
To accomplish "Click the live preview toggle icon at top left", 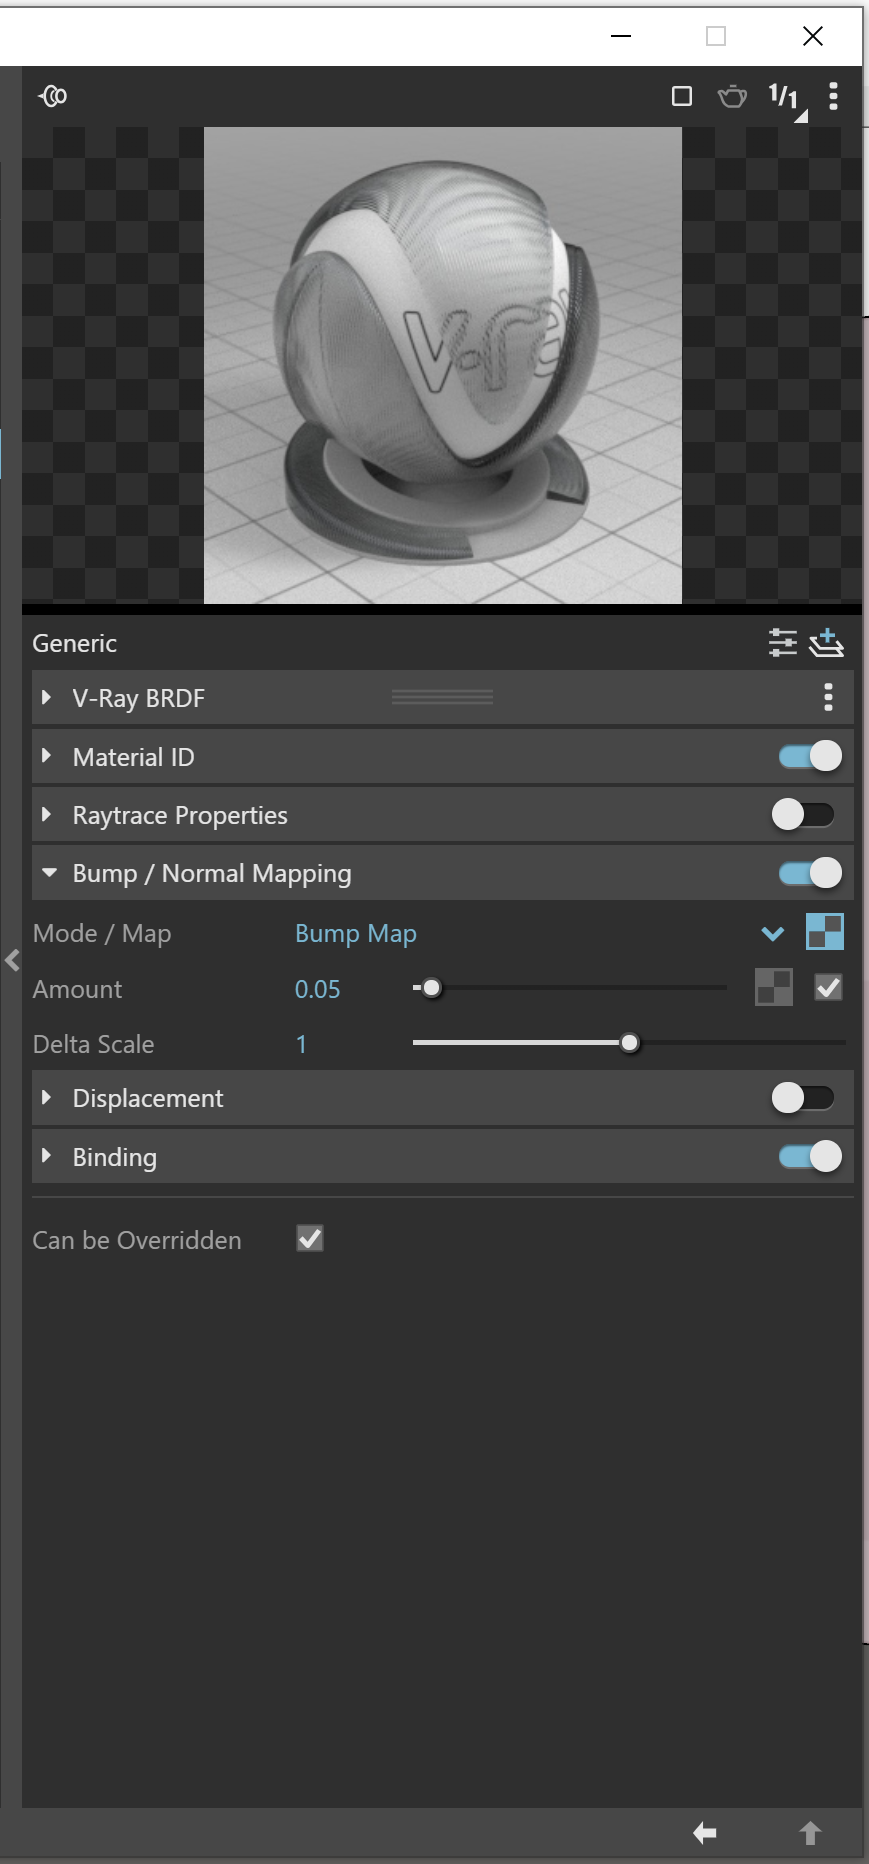I will tap(53, 96).
